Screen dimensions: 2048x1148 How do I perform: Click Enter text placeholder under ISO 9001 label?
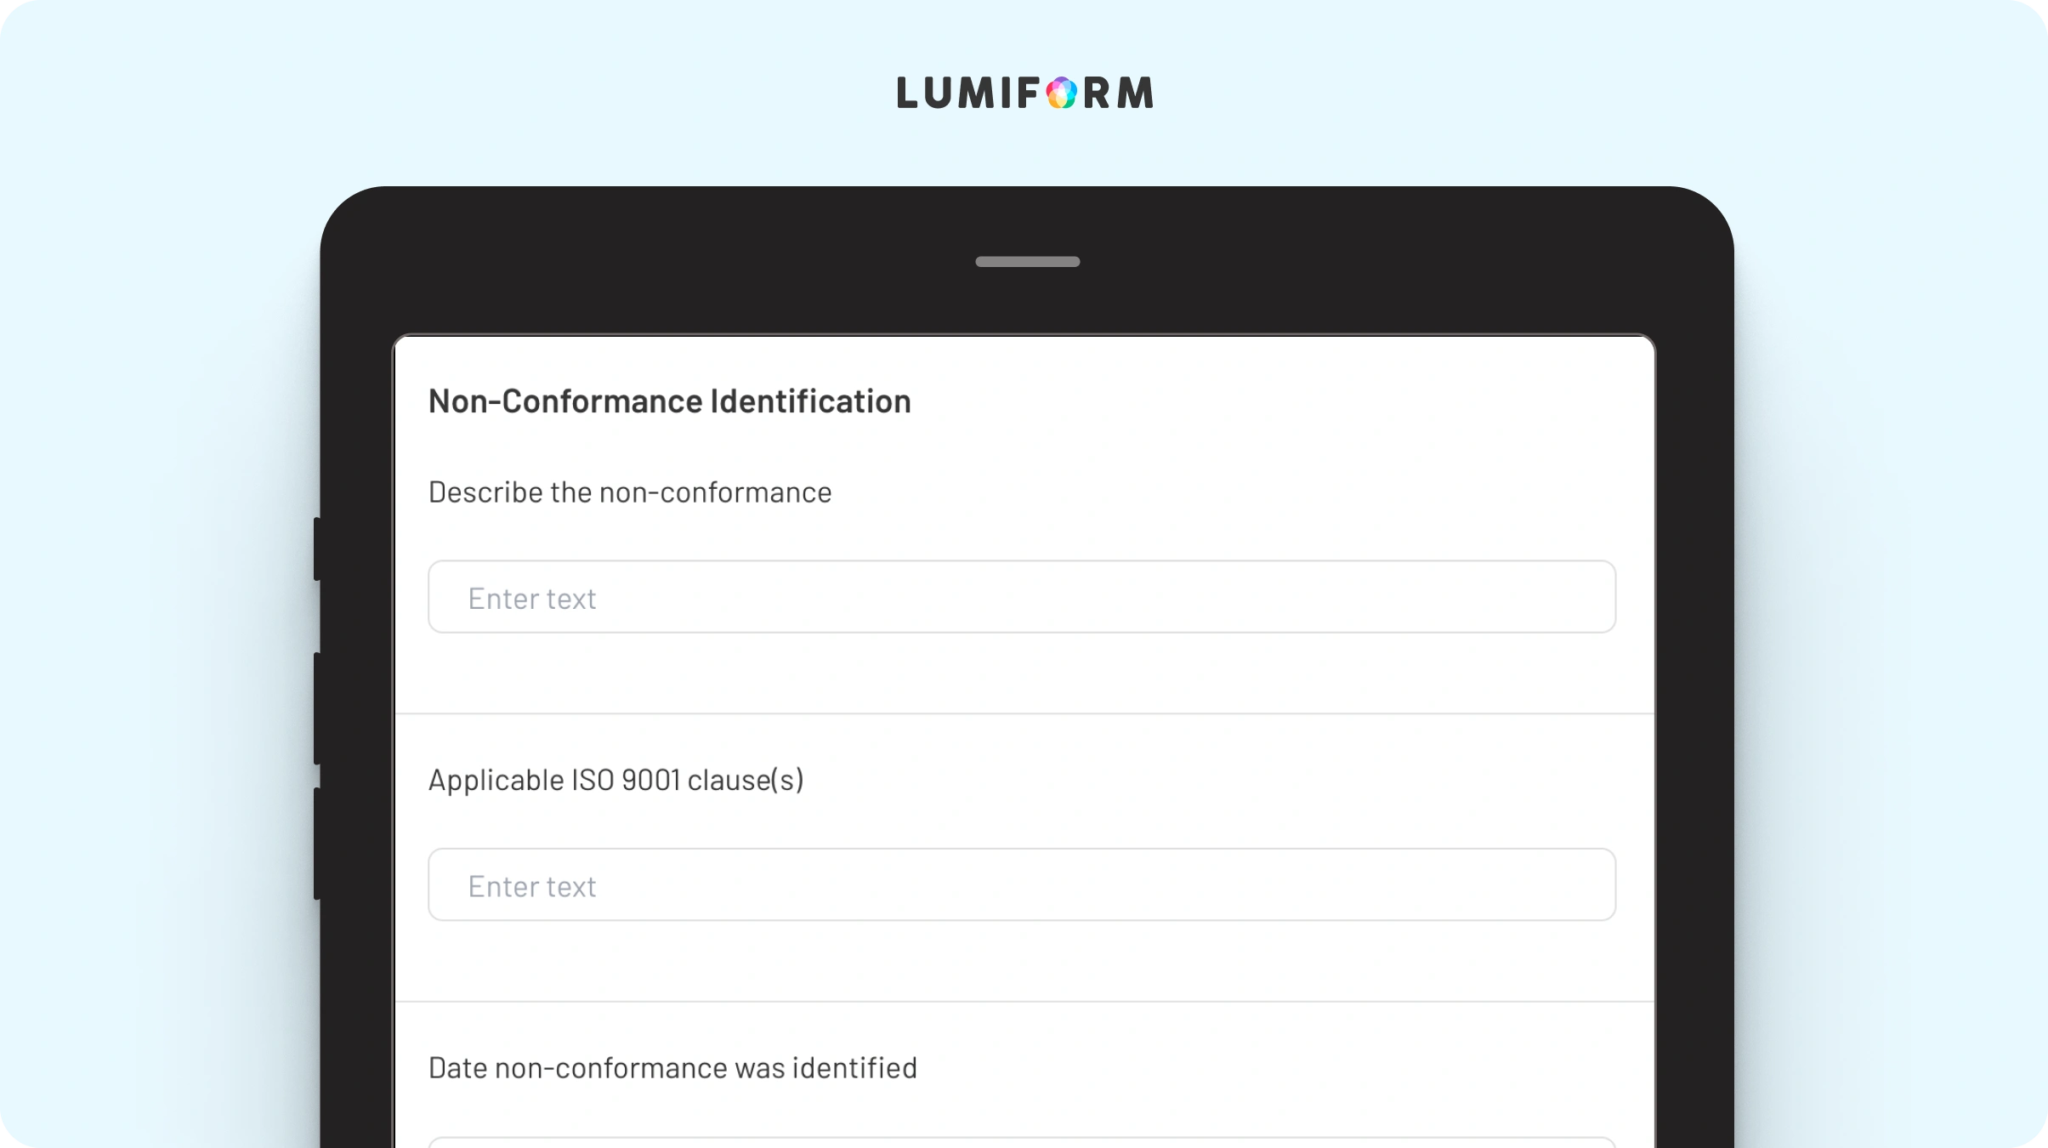click(532, 886)
